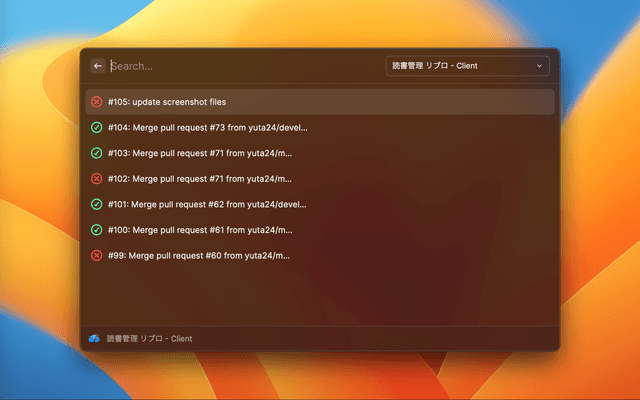Click the back arrow button
This screenshot has height=400, width=640.
coord(98,66)
